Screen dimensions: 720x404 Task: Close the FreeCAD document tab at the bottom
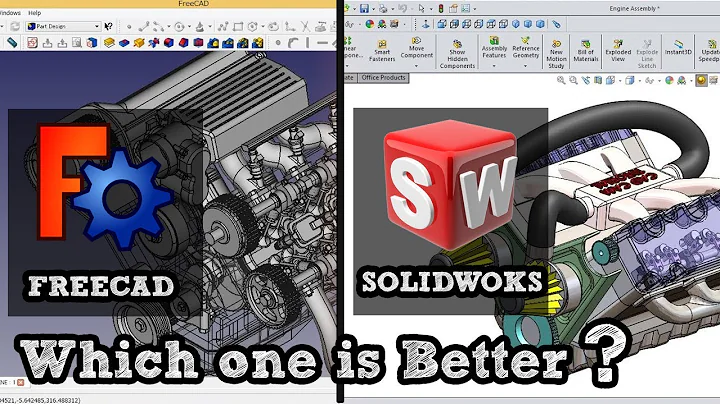pyautogui.click(x=20, y=382)
